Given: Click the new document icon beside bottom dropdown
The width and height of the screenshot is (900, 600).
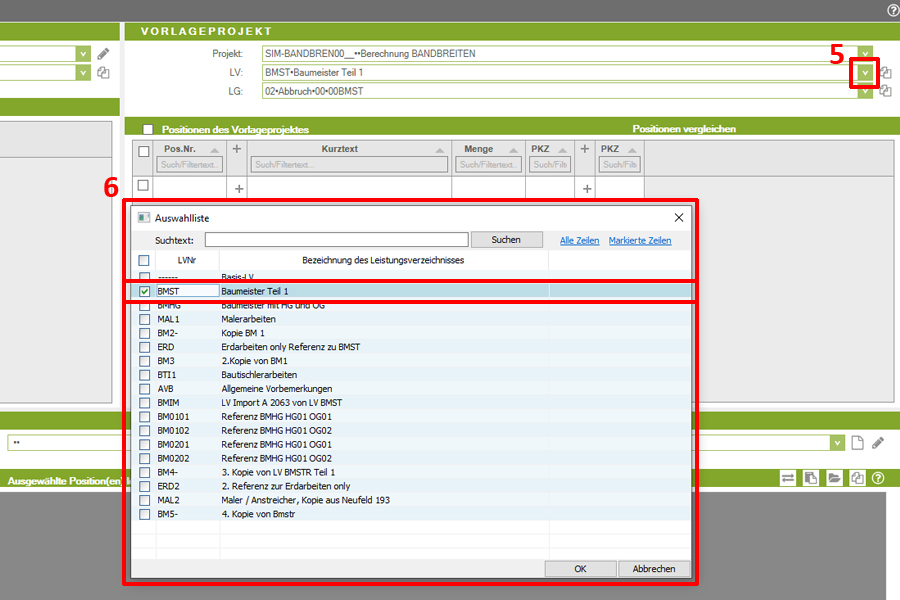Looking at the screenshot, I should pyautogui.click(x=858, y=443).
